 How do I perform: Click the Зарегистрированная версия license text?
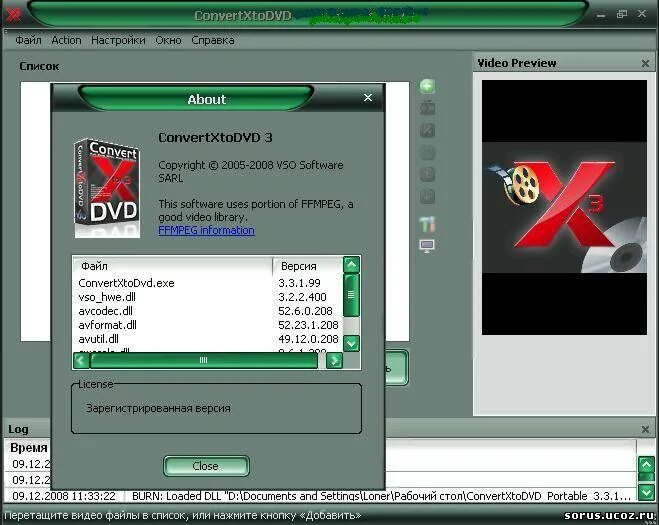[x=158, y=408]
